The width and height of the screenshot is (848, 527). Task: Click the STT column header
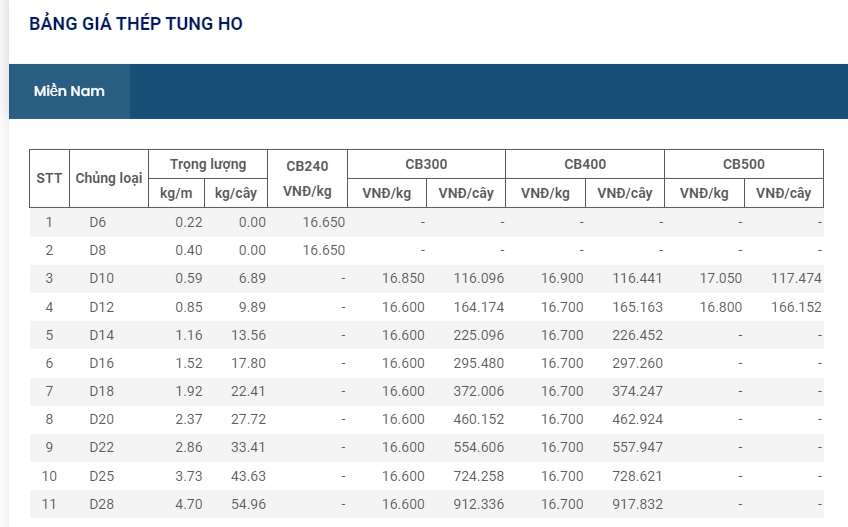(x=49, y=178)
